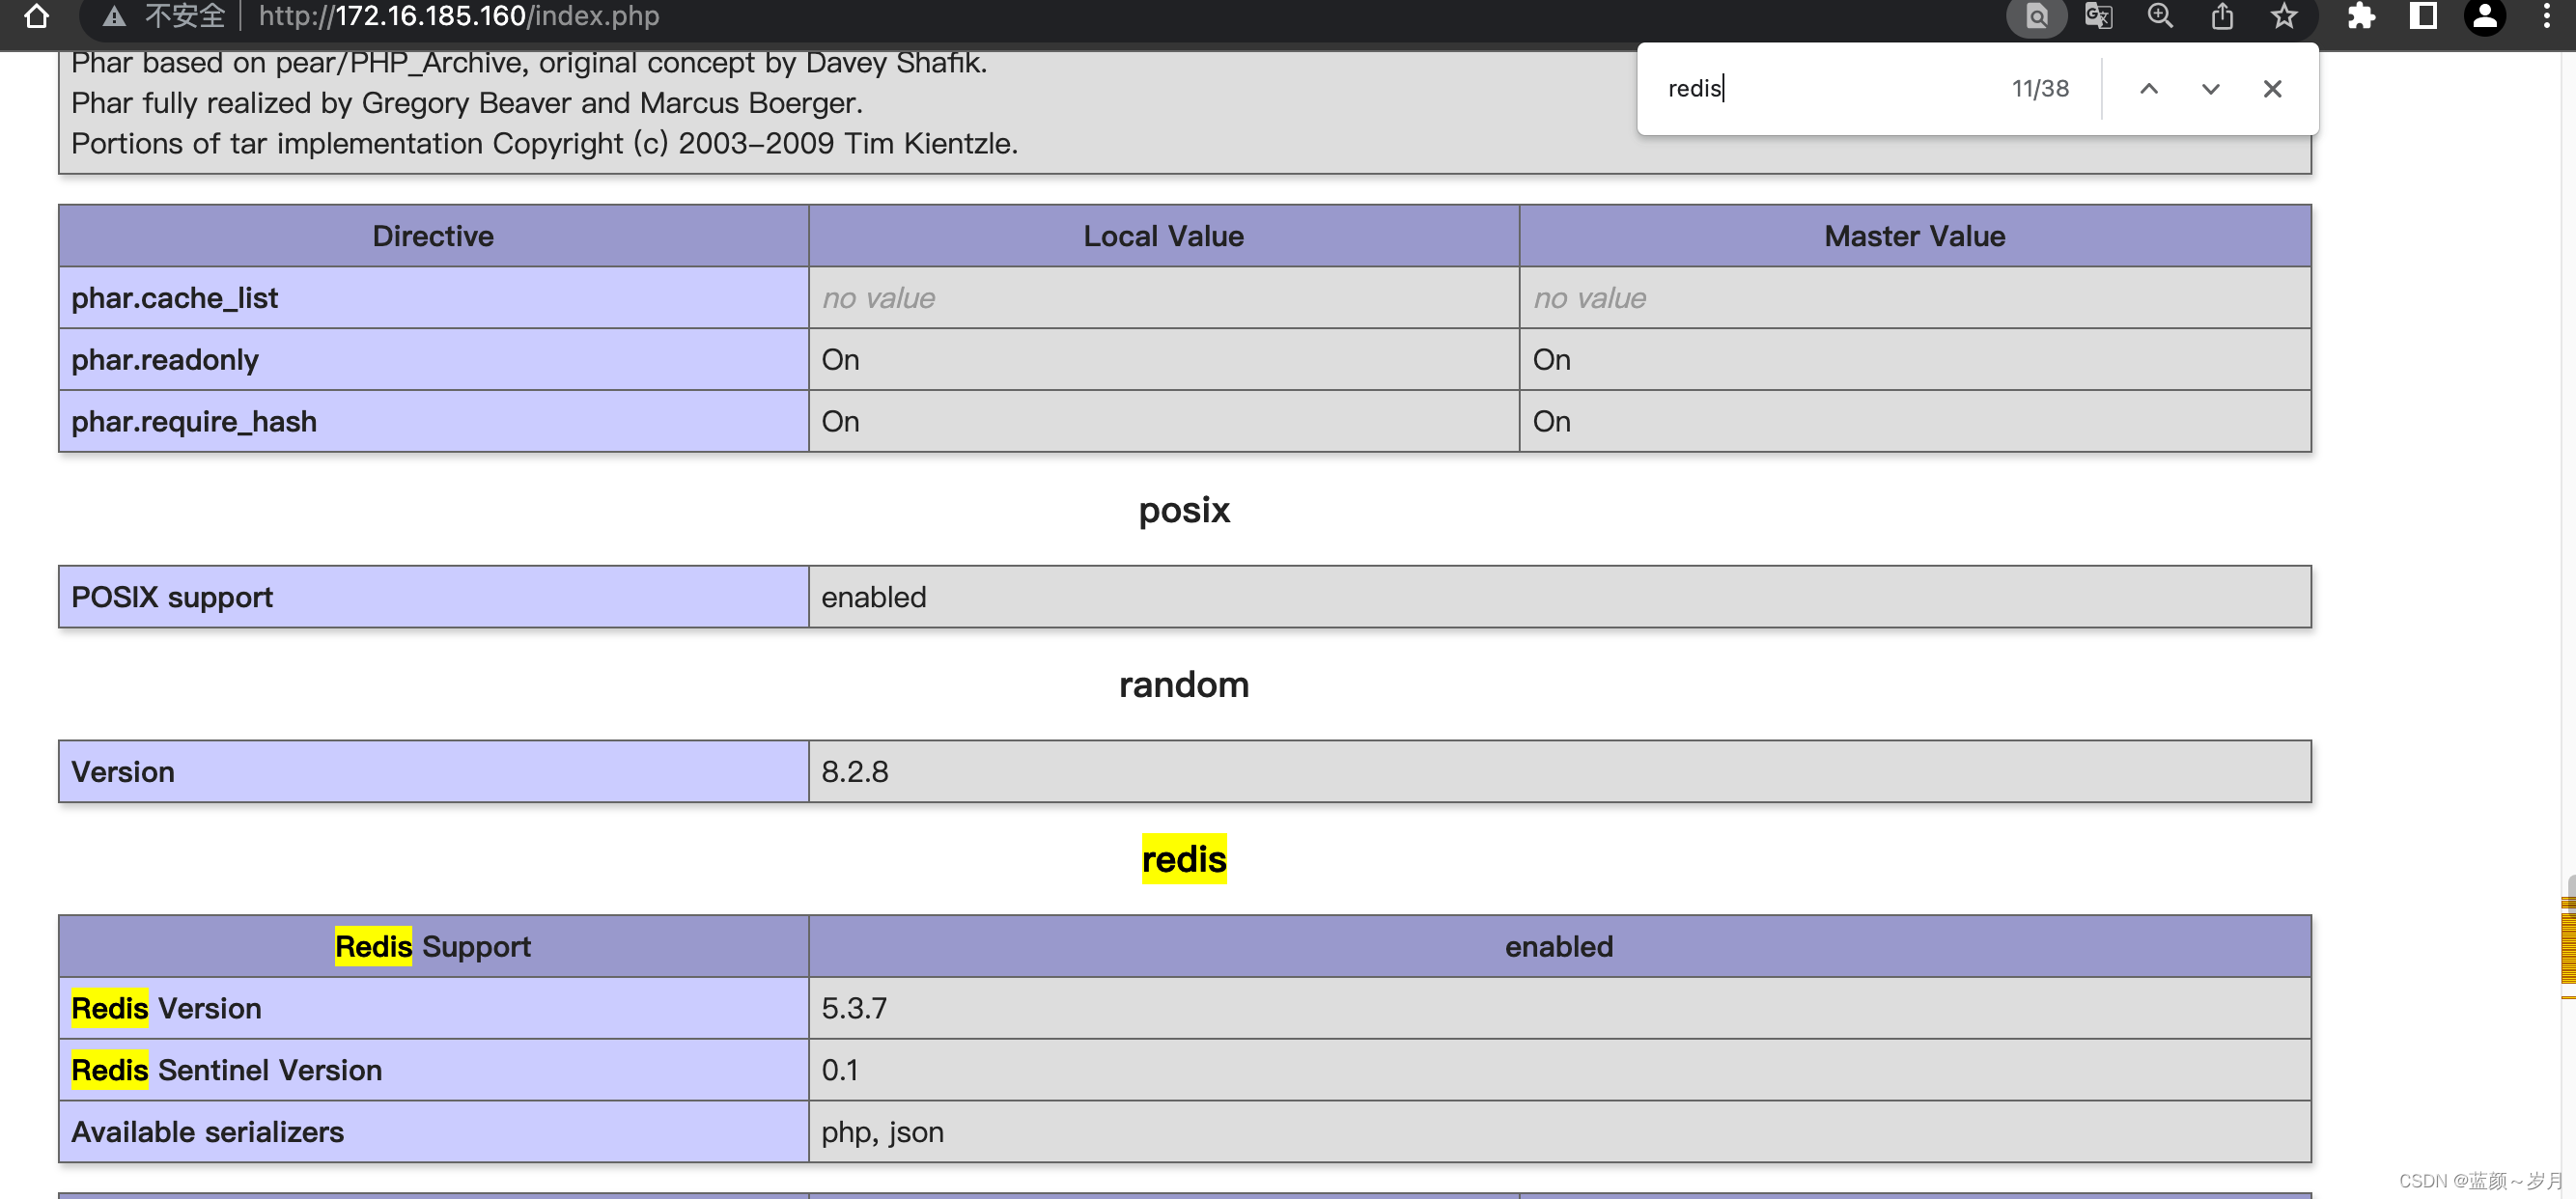Click the highlighted 'redis' section heading

pos(1184,859)
